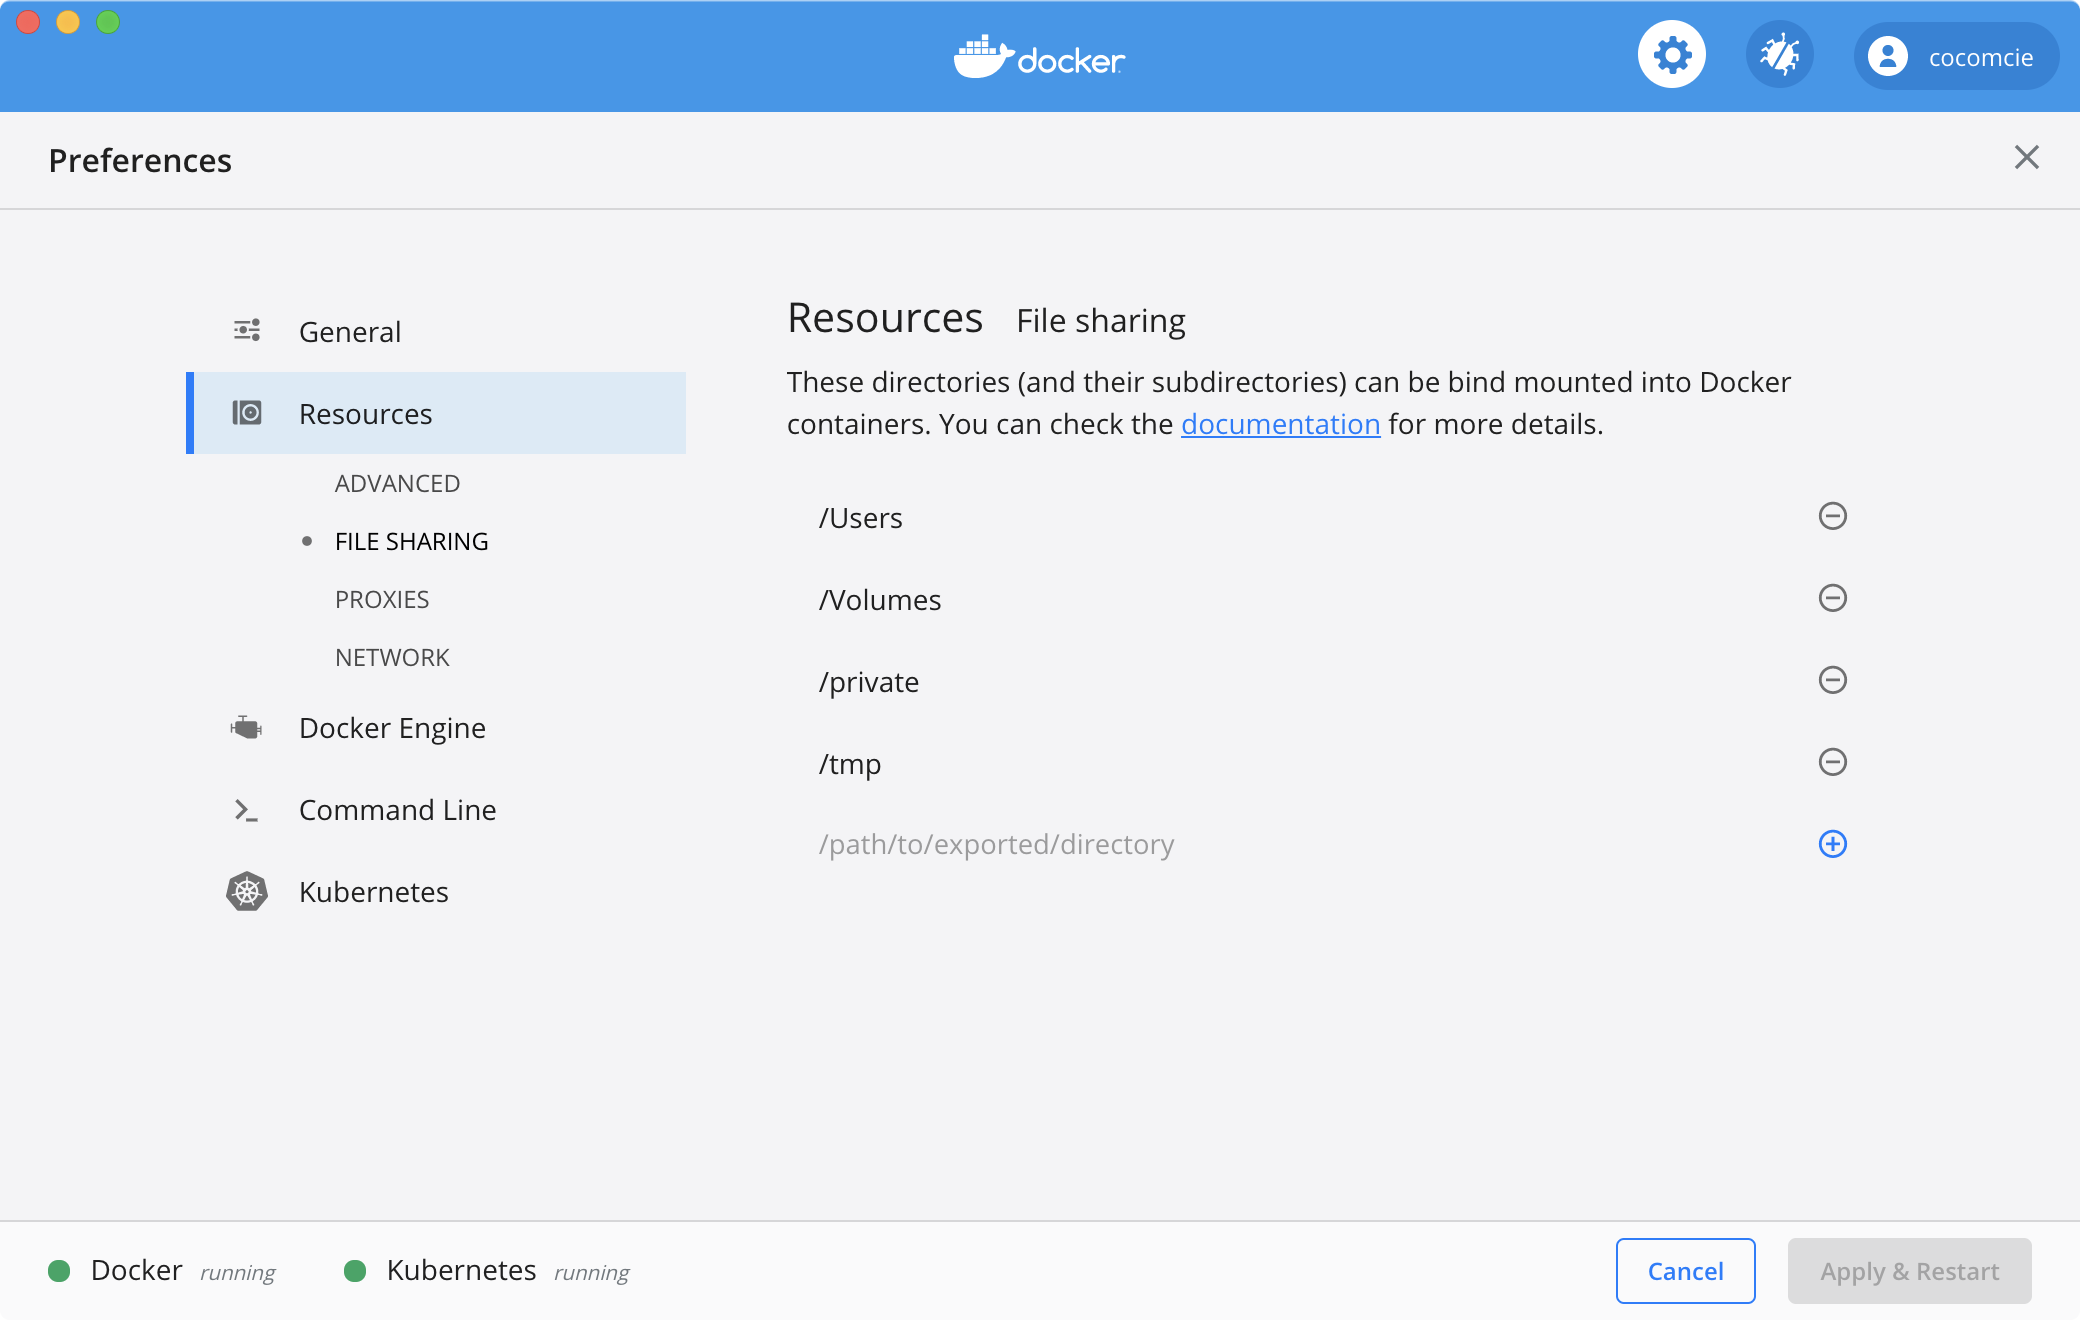The image size is (2080, 1320).
Task: Click the Docker whale logo
Action: coord(1040,57)
